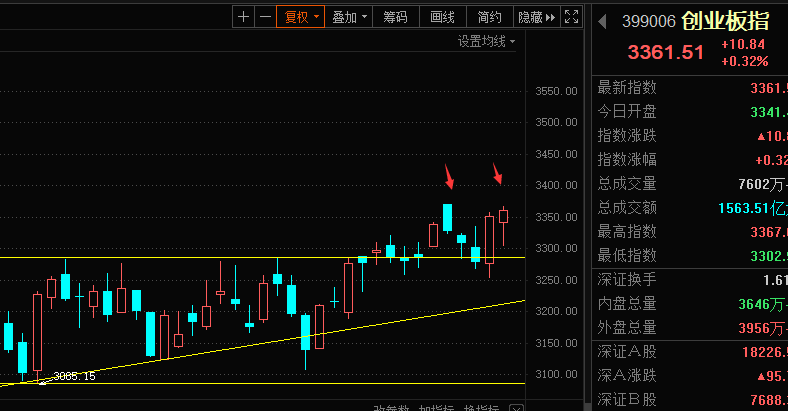Click the 3250.00 price axis label
This screenshot has height=411, width=788.
[556, 280]
